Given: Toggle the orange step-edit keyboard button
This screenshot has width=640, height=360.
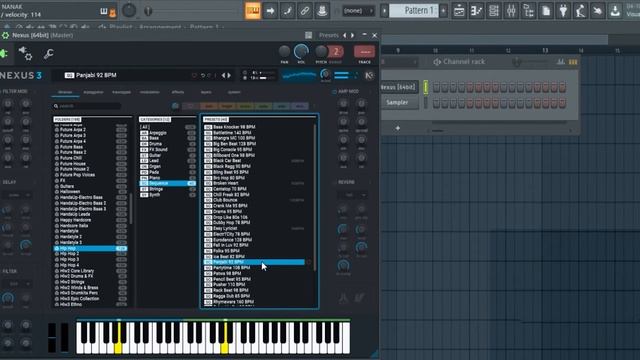Looking at the screenshot, I should pyautogui.click(x=253, y=11).
